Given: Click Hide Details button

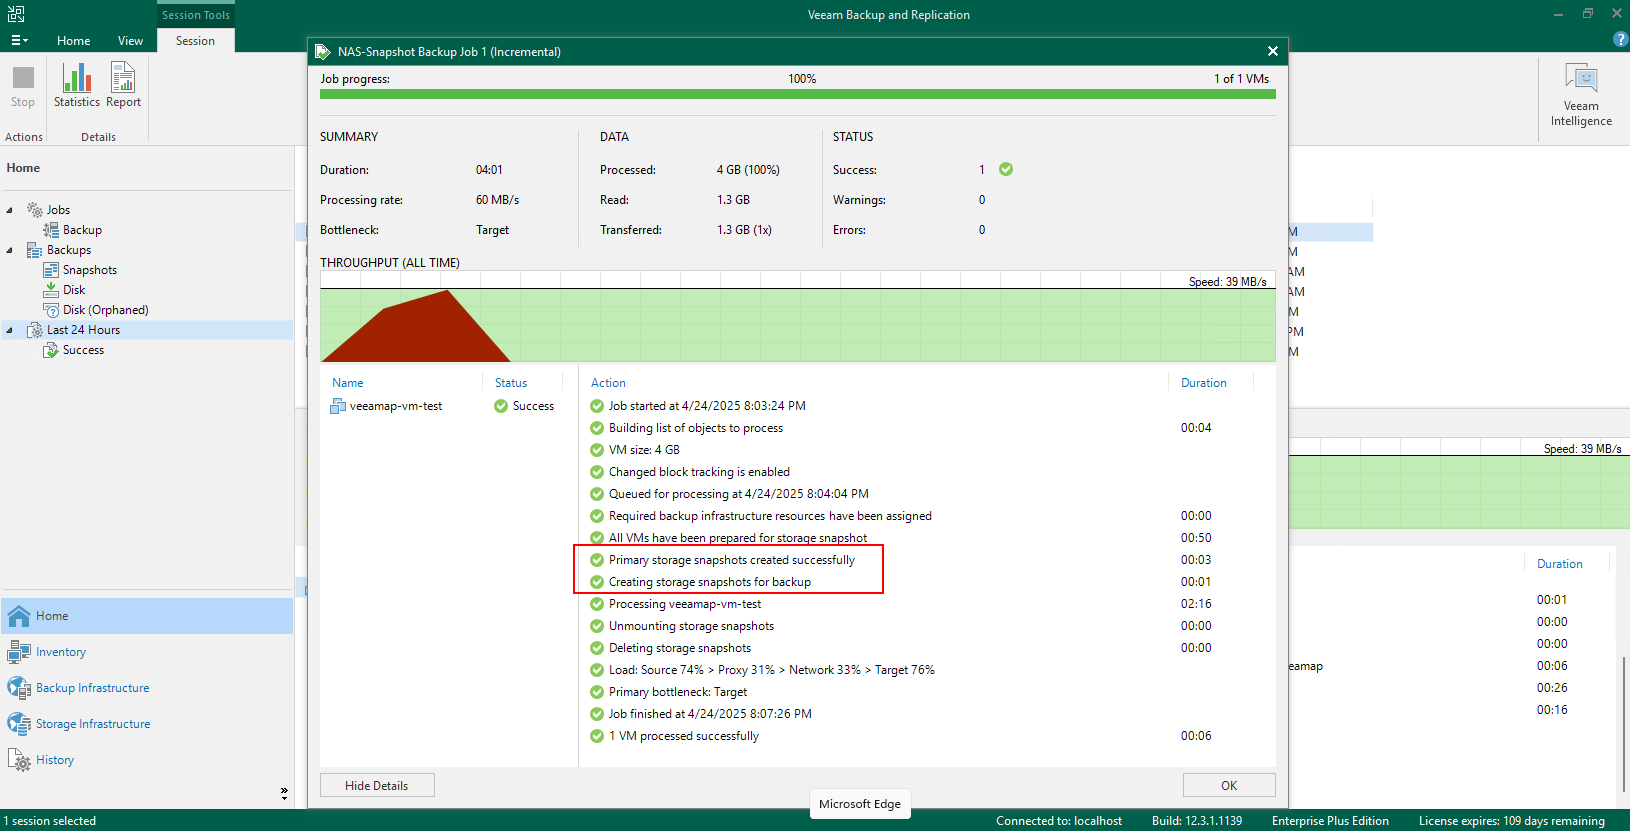Looking at the screenshot, I should click(377, 785).
